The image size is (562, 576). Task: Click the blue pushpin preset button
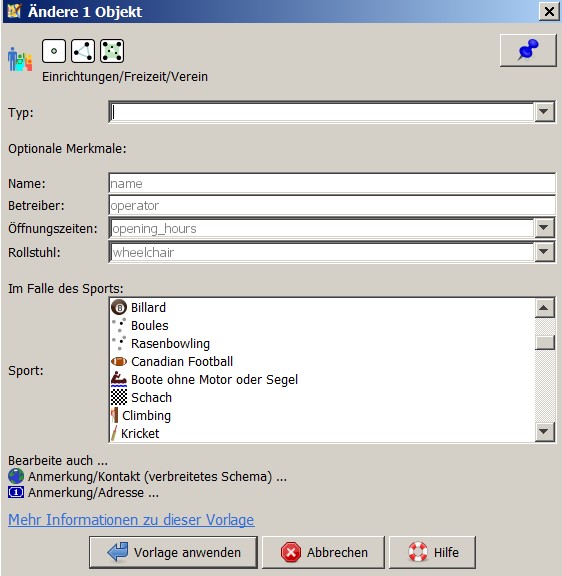click(x=528, y=50)
